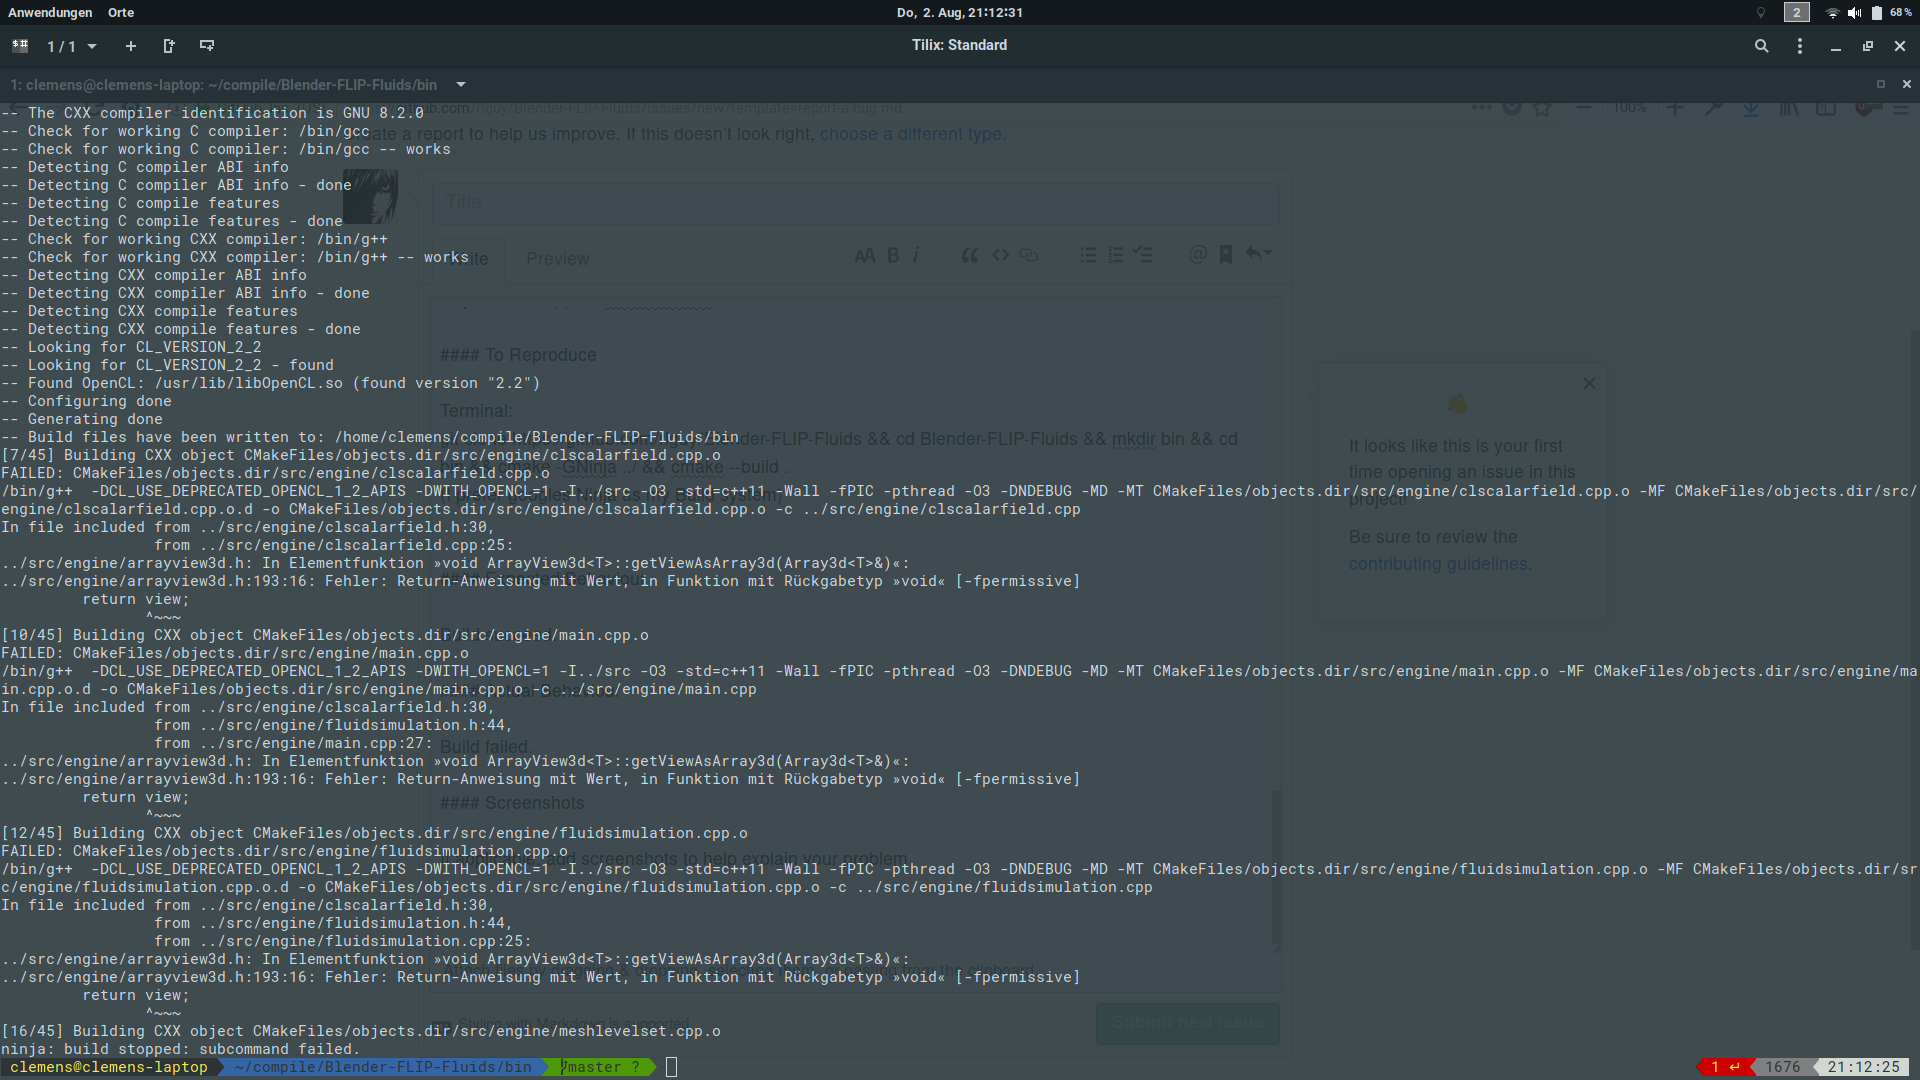Click the Bold icon in the browser editor behind
Image resolution: width=1920 pixels, height=1080 pixels.
click(x=893, y=256)
